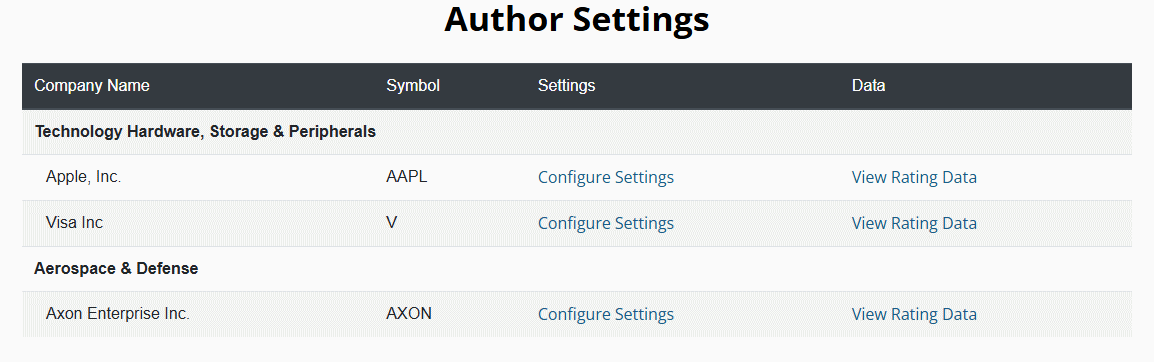Select the Technology Hardware, Storage & Peripherals group row
The height and width of the screenshot is (362, 1154).
(x=577, y=132)
